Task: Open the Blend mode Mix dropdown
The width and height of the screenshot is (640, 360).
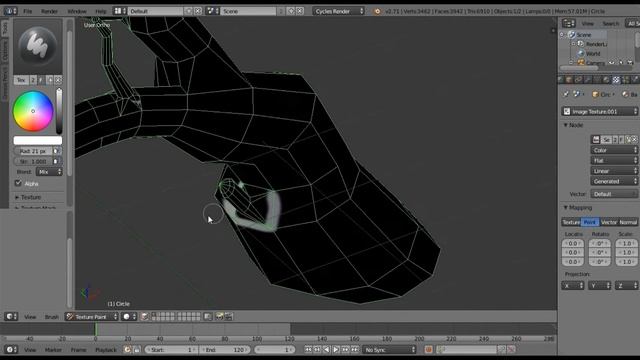Action: [49, 172]
